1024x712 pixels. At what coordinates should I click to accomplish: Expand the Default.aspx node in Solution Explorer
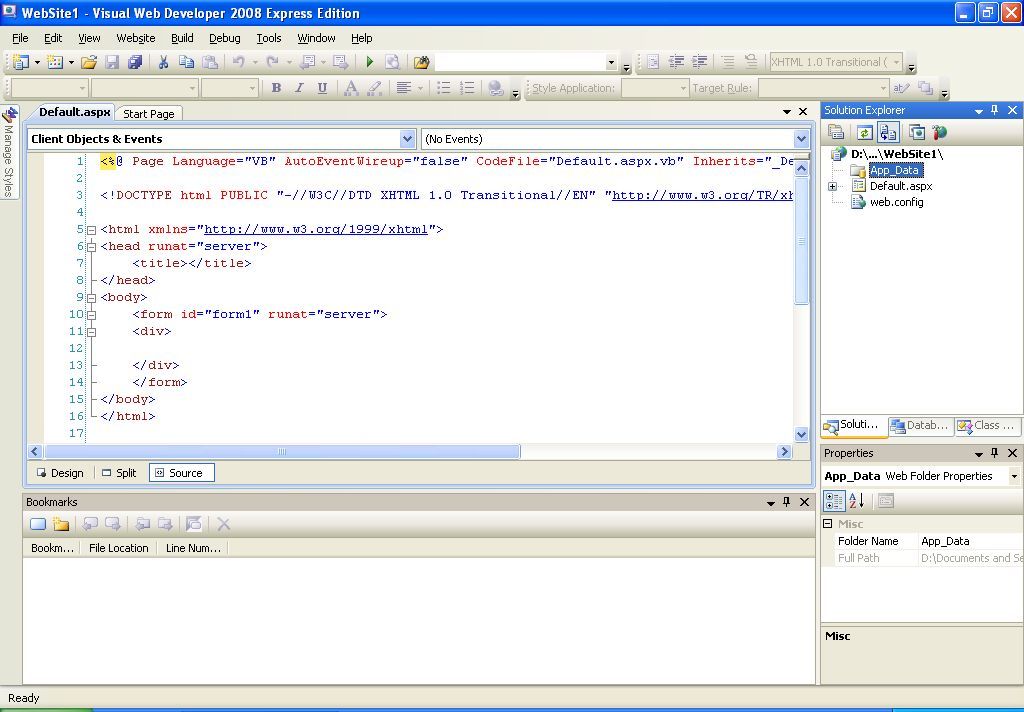833,186
